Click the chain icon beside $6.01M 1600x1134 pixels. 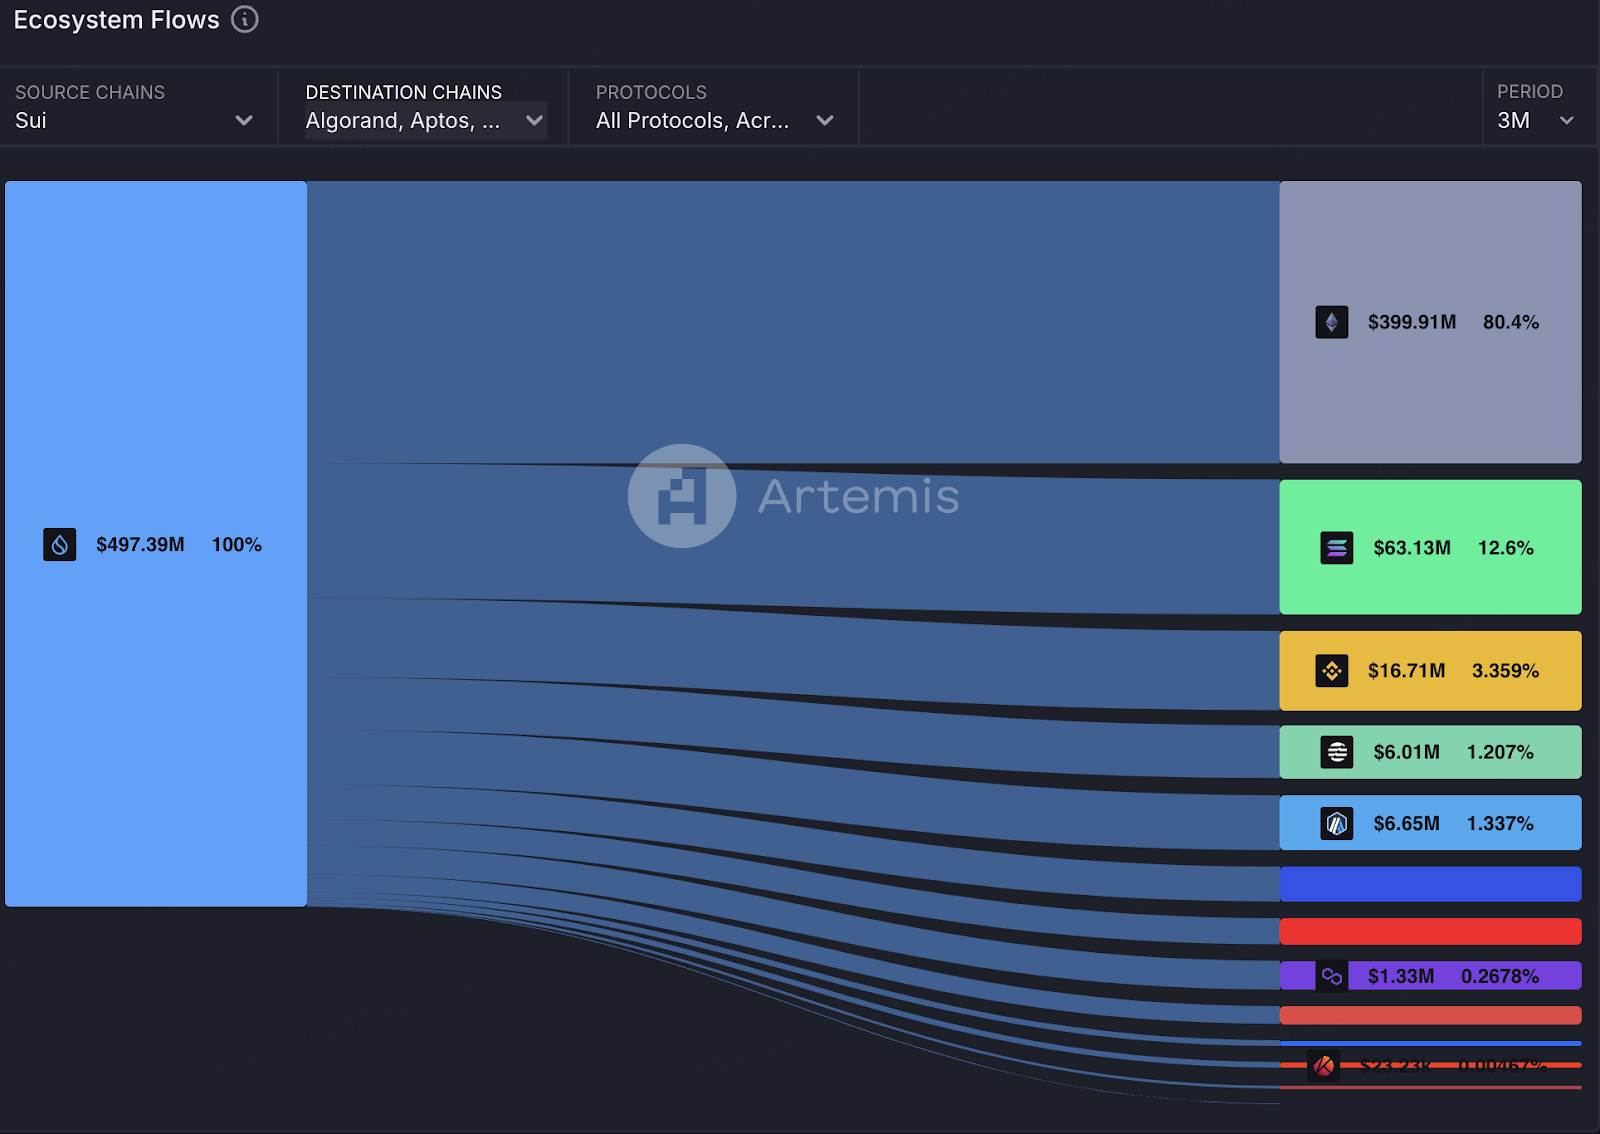1337,752
